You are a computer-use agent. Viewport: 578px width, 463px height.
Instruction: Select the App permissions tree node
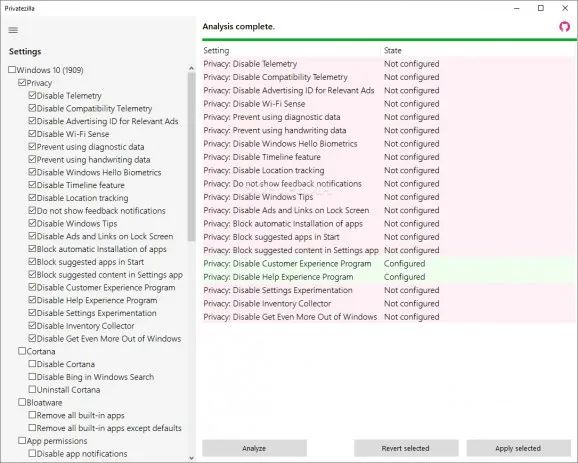pyautogui.click(x=57, y=441)
